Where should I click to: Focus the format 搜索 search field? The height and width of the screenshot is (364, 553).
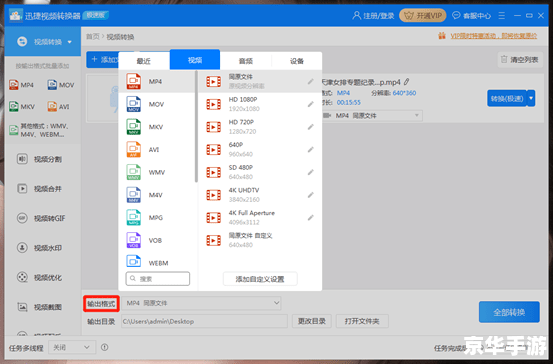point(158,279)
